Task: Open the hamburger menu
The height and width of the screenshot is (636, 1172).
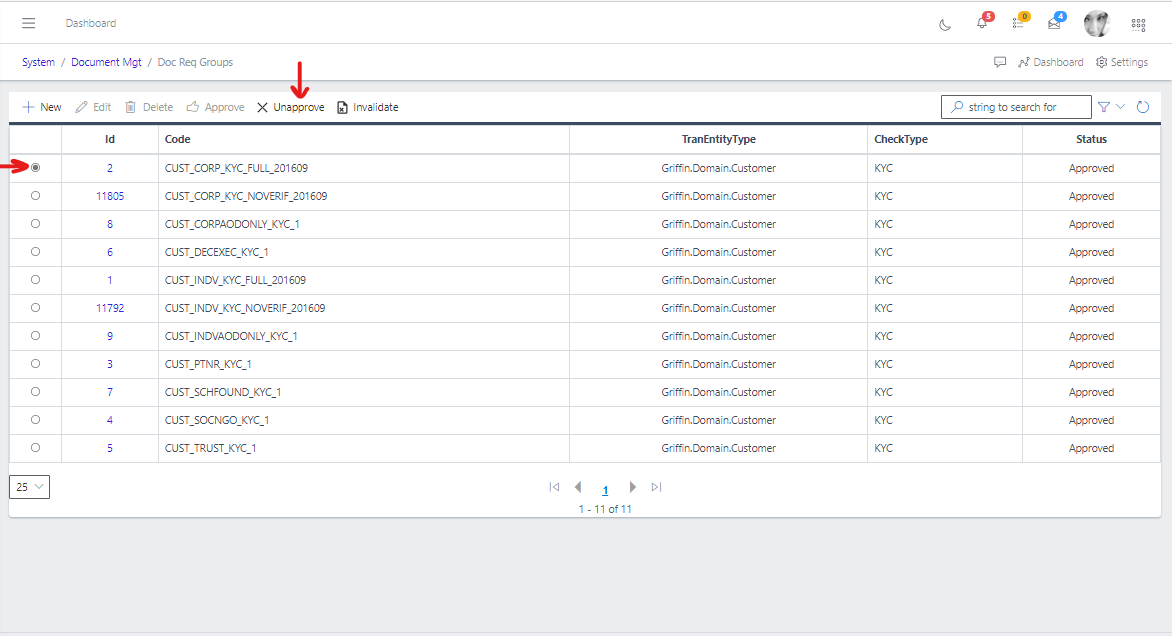Action: pos(28,23)
